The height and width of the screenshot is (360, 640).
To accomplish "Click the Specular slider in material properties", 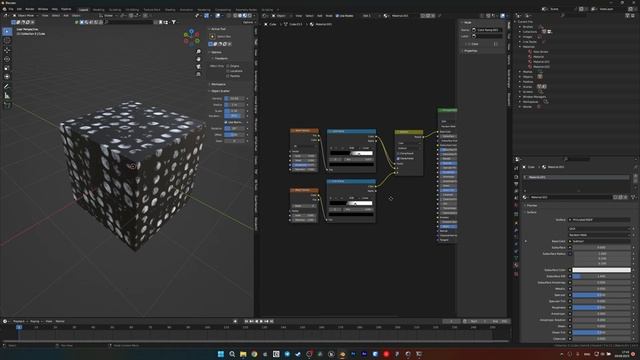I will click(x=601, y=295).
